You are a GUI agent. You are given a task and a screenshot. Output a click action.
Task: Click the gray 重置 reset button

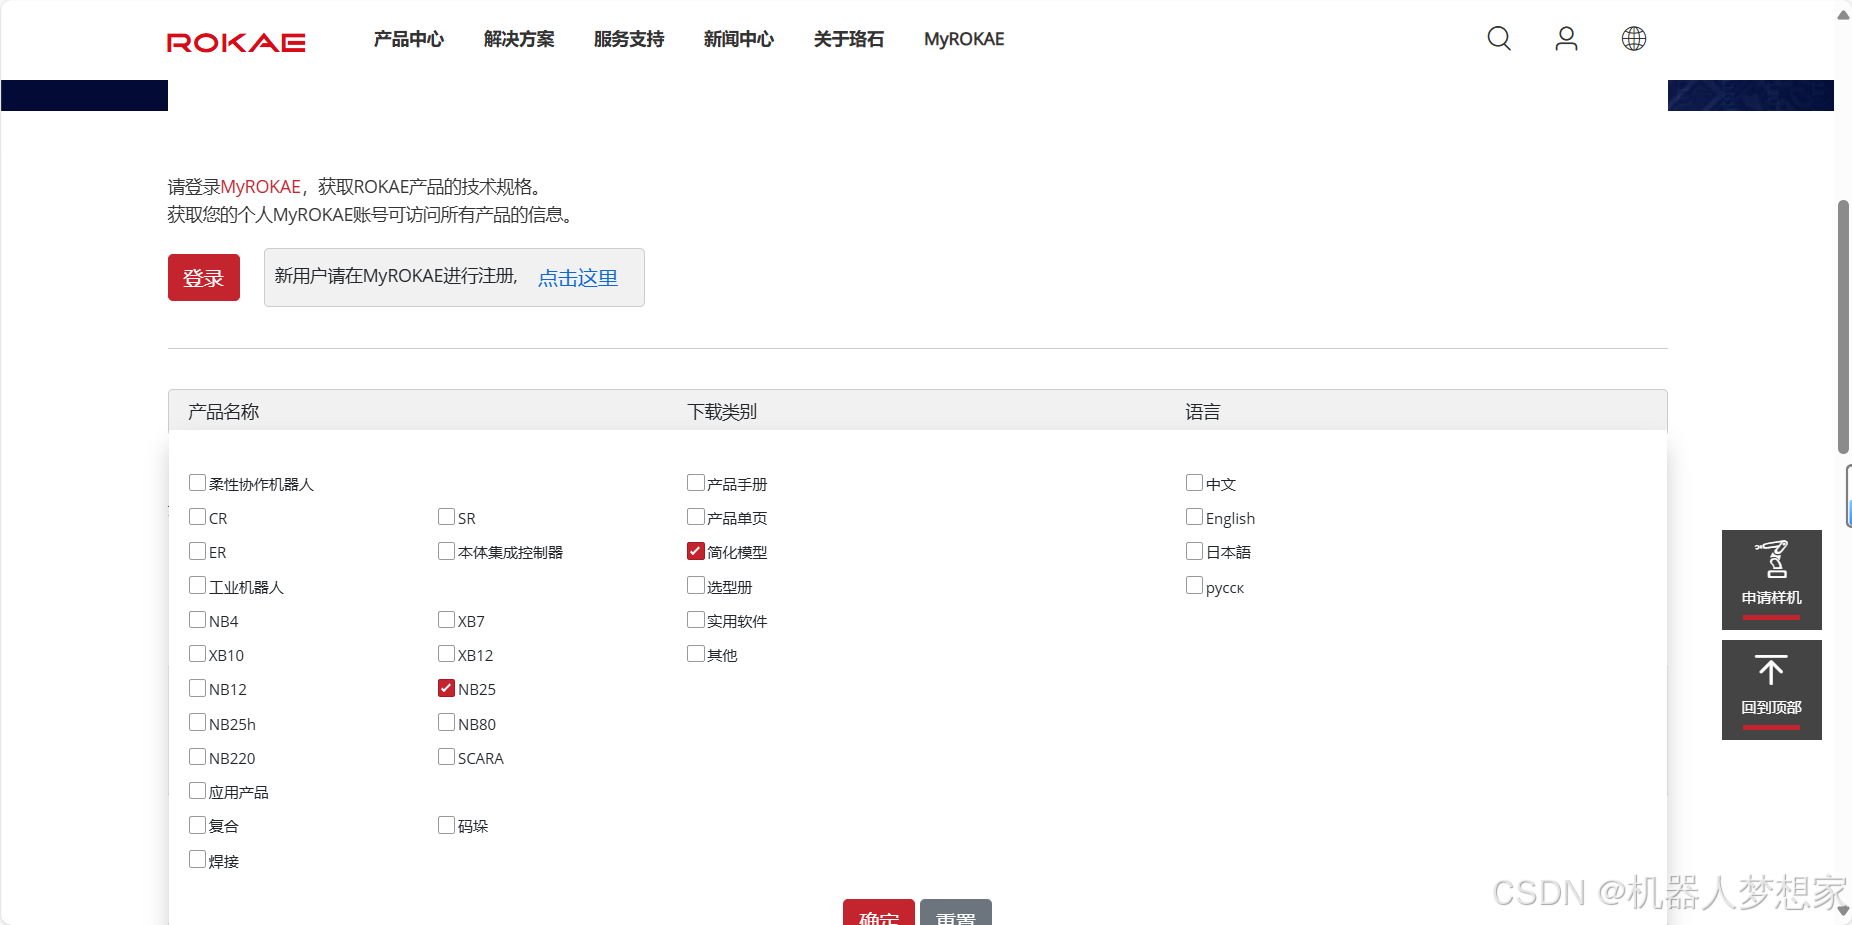click(x=956, y=912)
